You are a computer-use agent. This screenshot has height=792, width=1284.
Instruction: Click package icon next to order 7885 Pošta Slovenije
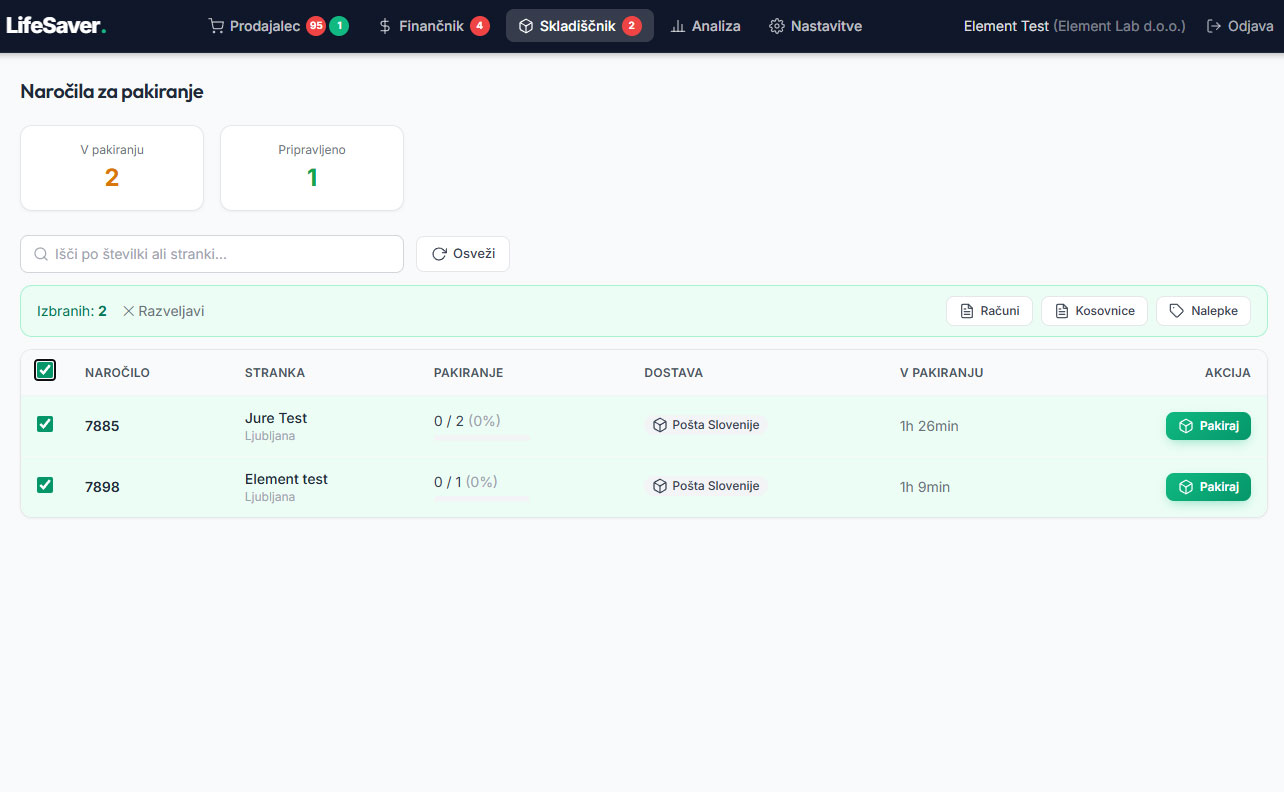660,425
